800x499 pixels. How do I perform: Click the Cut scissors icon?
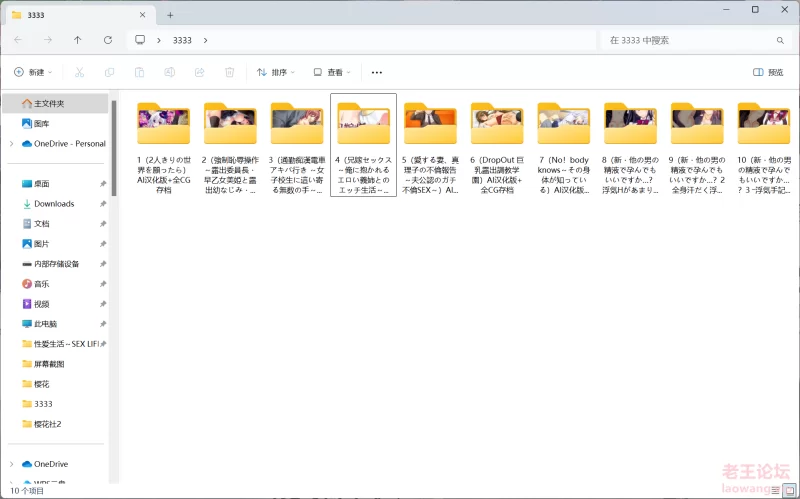click(x=79, y=72)
